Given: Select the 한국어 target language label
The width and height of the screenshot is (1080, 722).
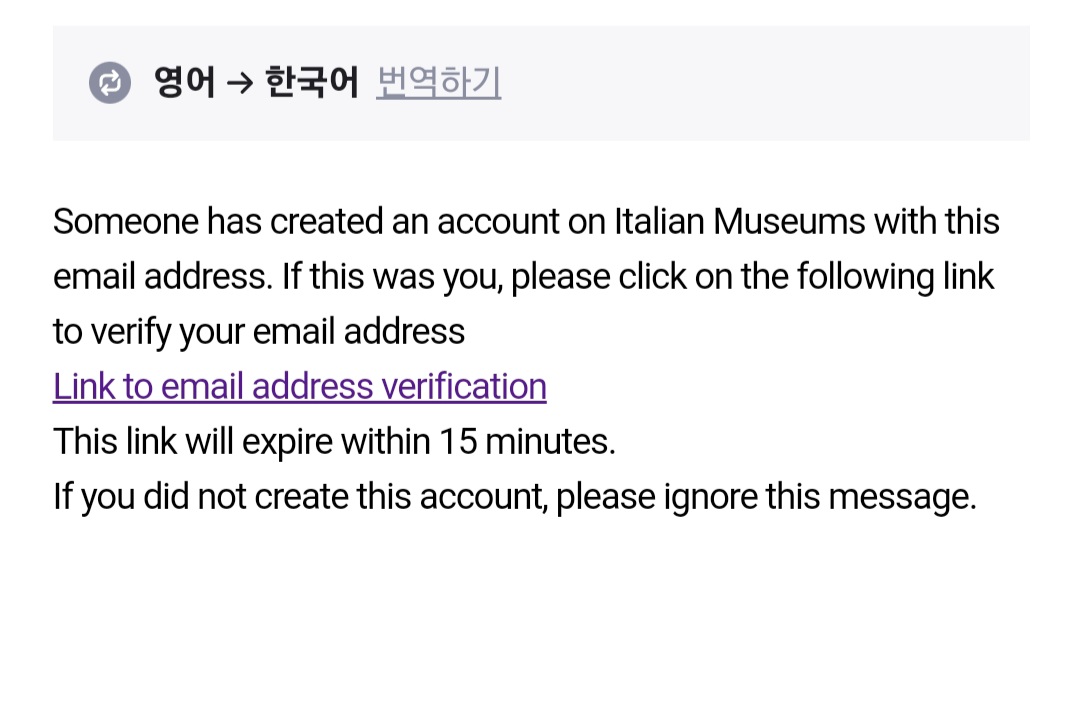Looking at the screenshot, I should coord(312,83).
